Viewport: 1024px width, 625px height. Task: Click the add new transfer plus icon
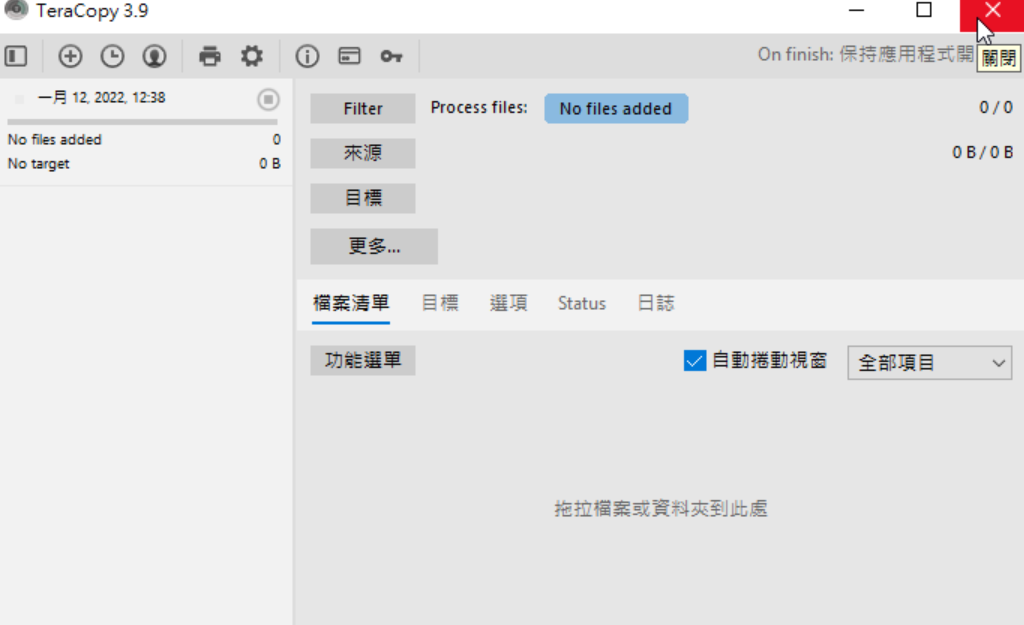click(70, 56)
